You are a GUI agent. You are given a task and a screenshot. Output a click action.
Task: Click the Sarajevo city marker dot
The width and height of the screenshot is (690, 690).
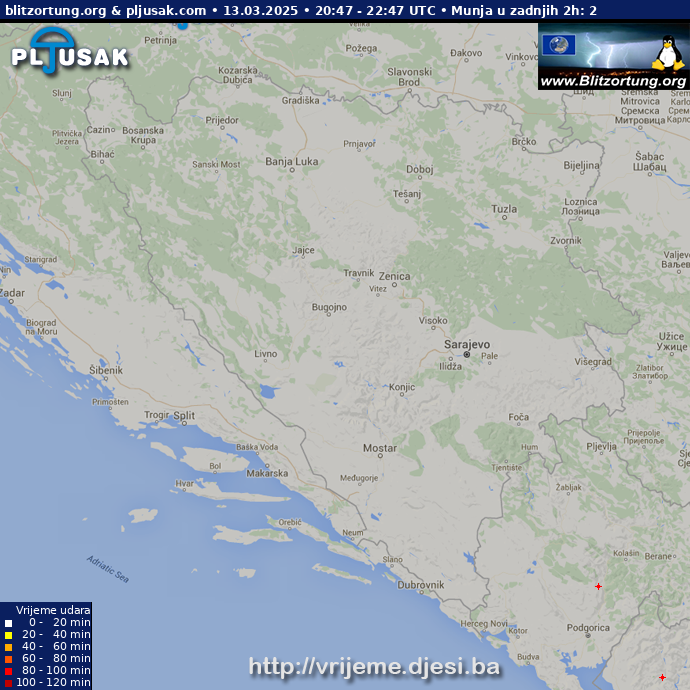coord(466,355)
